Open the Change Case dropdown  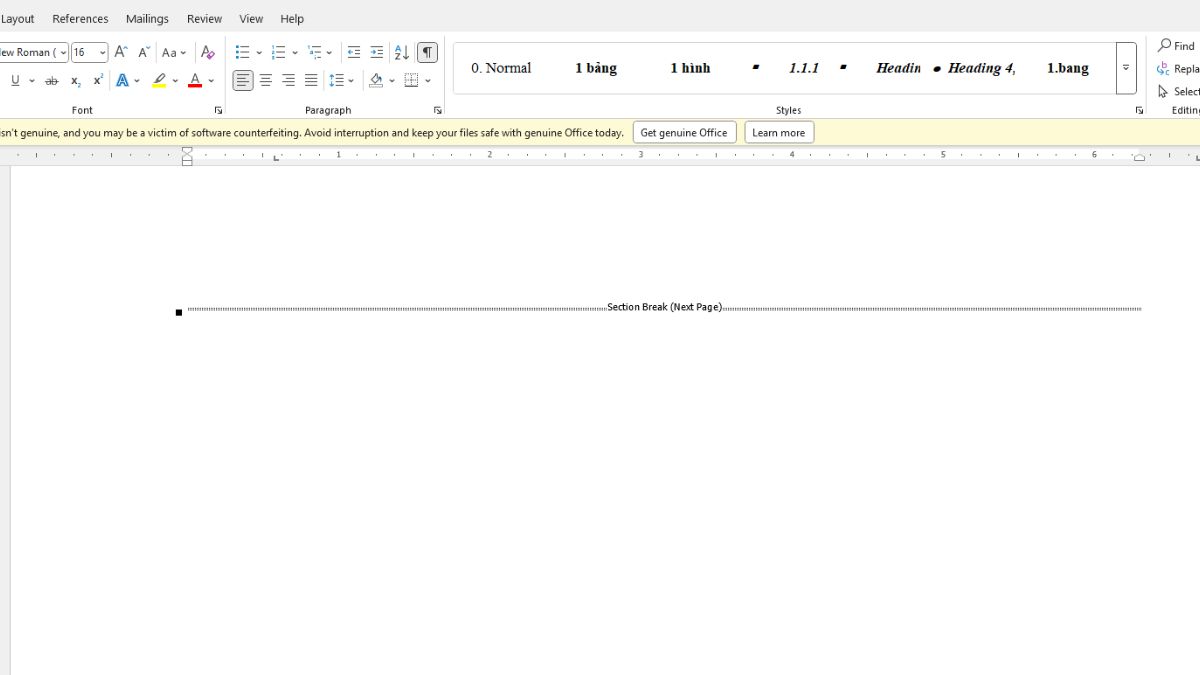[175, 52]
